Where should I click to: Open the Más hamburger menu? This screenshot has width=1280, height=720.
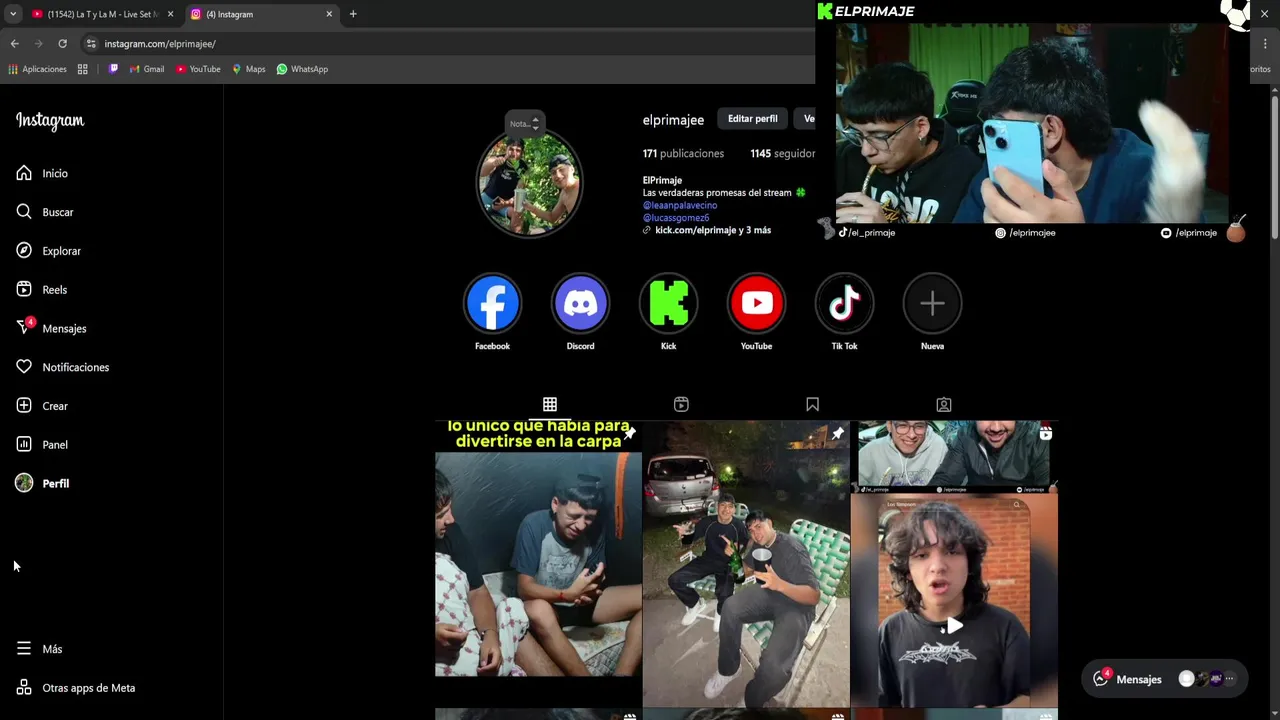[24, 649]
